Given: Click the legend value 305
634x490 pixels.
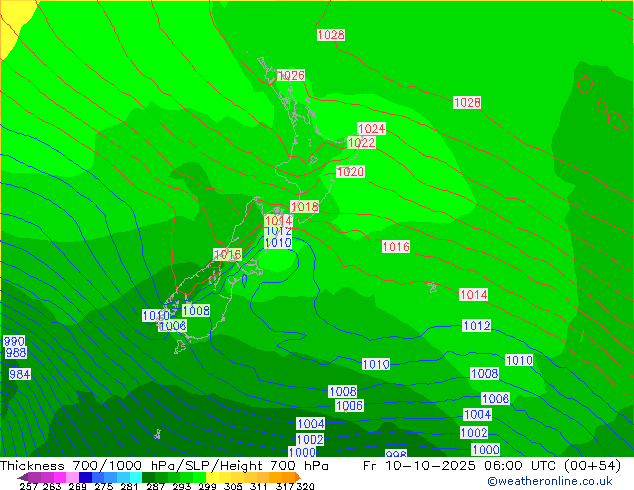Looking at the screenshot, I should pyautogui.click(x=233, y=486).
